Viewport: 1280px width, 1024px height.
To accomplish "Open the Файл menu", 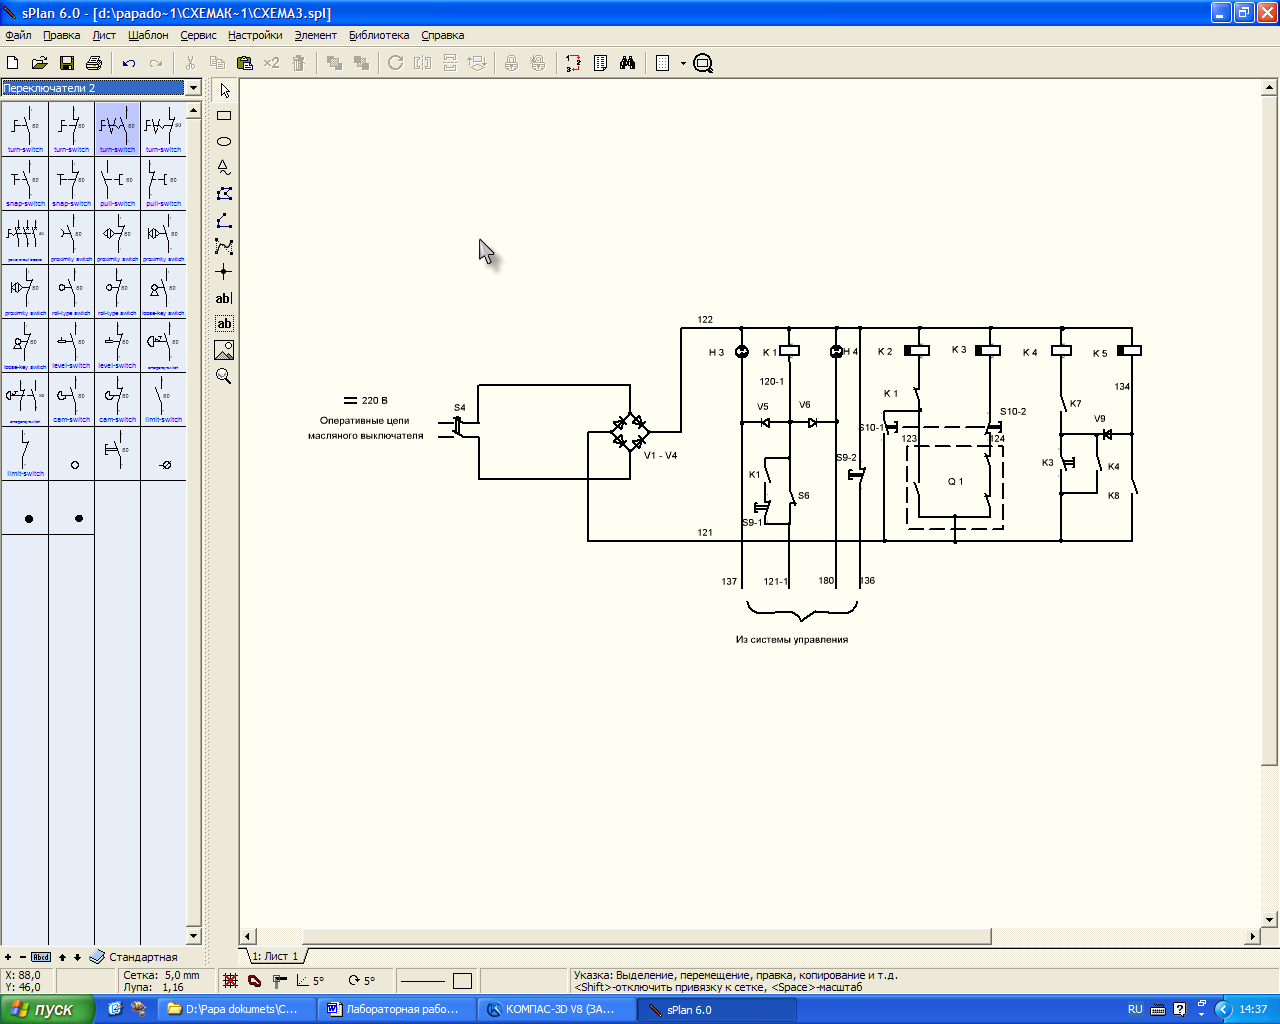I will 18,35.
